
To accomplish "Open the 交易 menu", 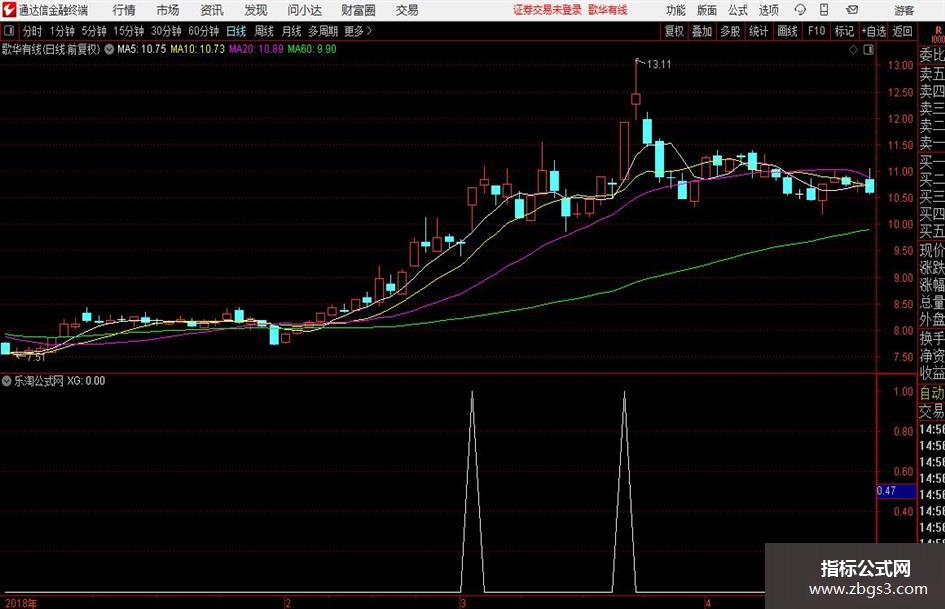I will [407, 10].
